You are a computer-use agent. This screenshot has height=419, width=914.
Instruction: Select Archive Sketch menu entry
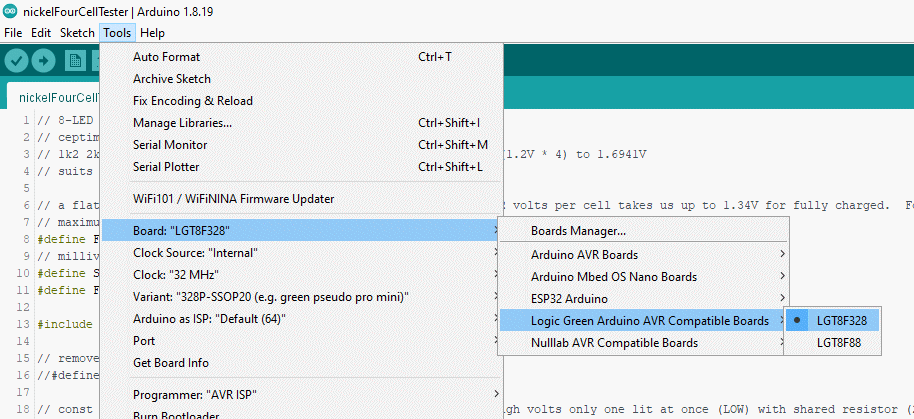(302, 79)
